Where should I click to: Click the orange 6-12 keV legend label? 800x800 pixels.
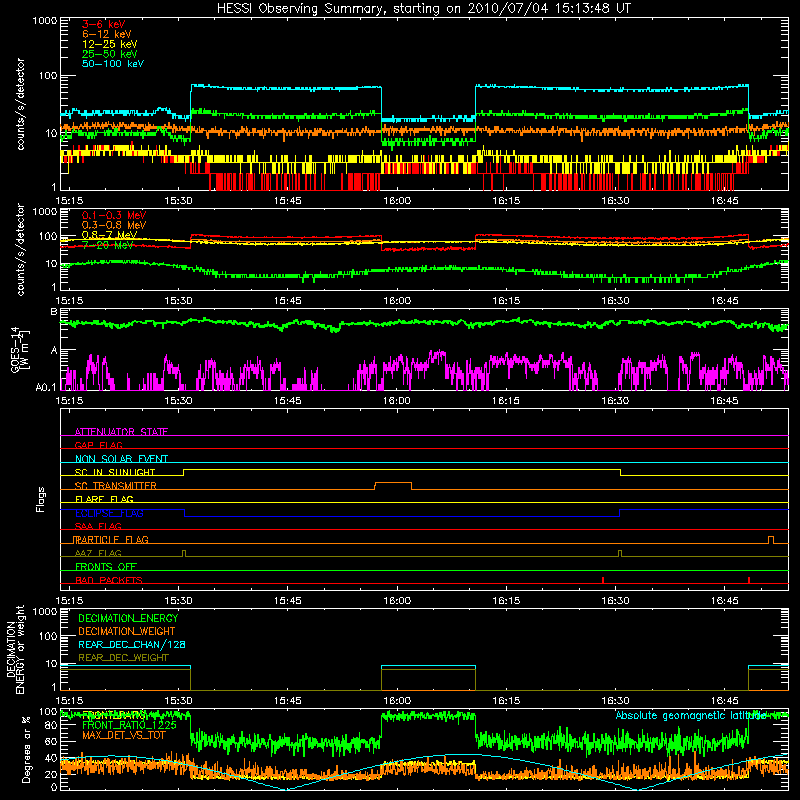click(106, 34)
